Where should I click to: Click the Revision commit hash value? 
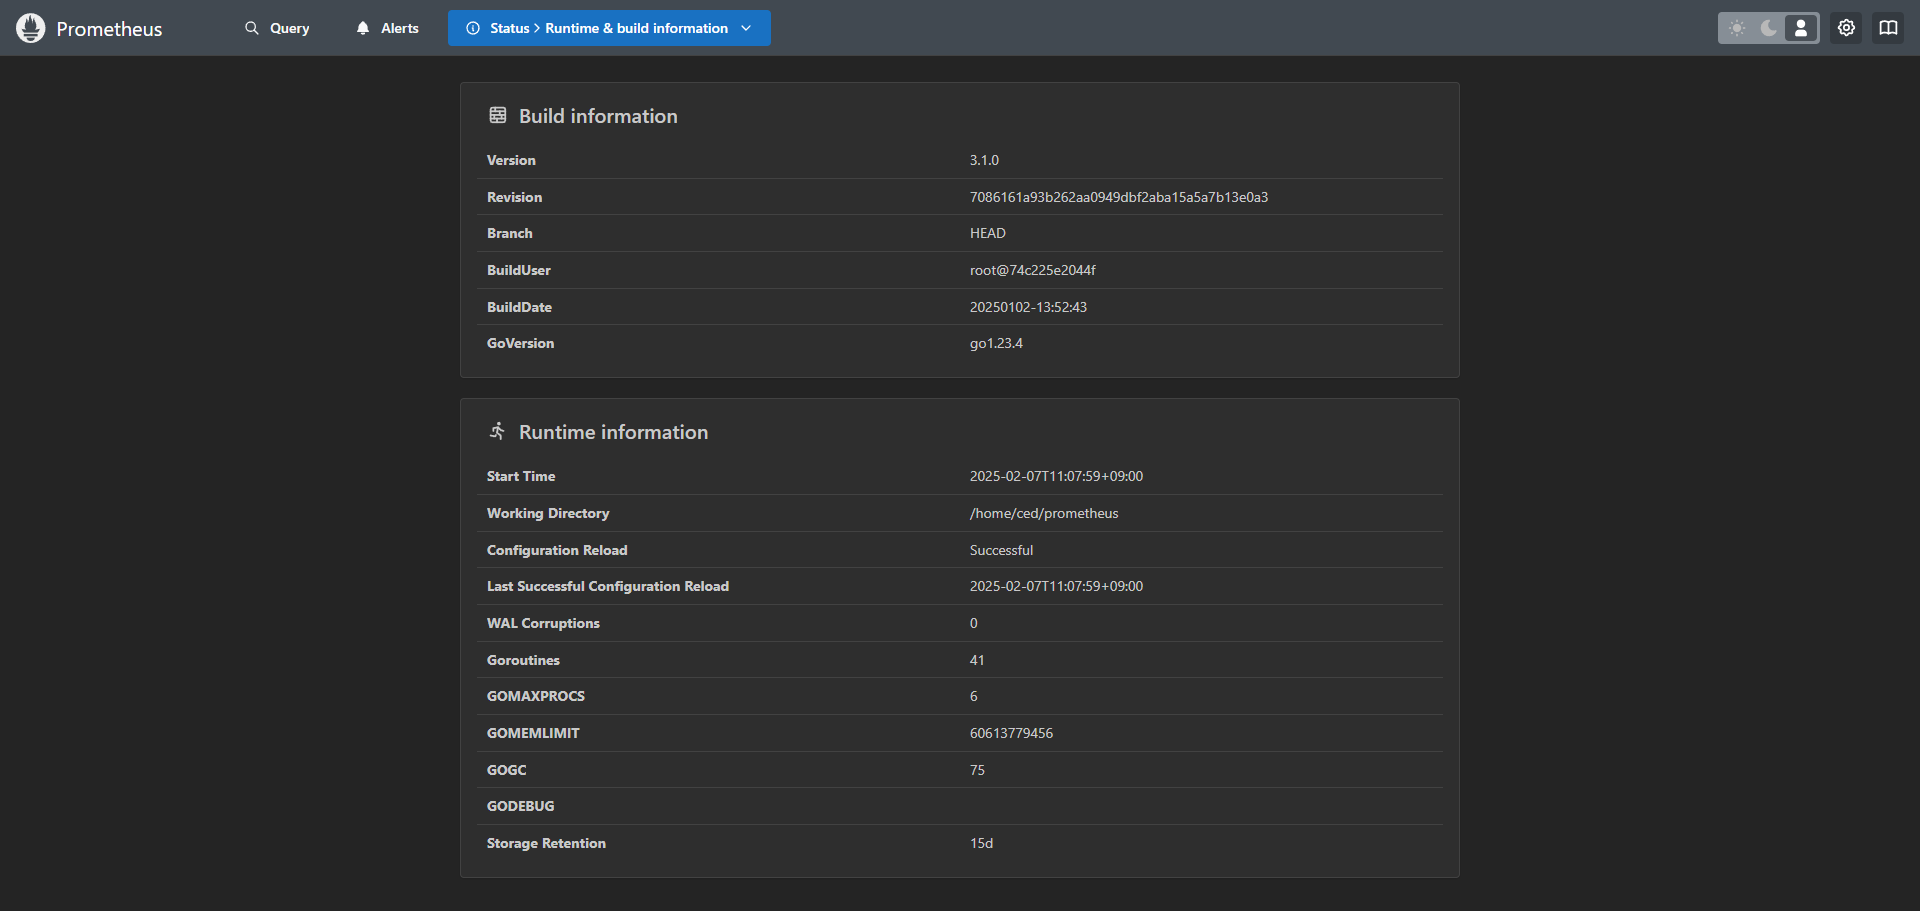[1118, 197]
